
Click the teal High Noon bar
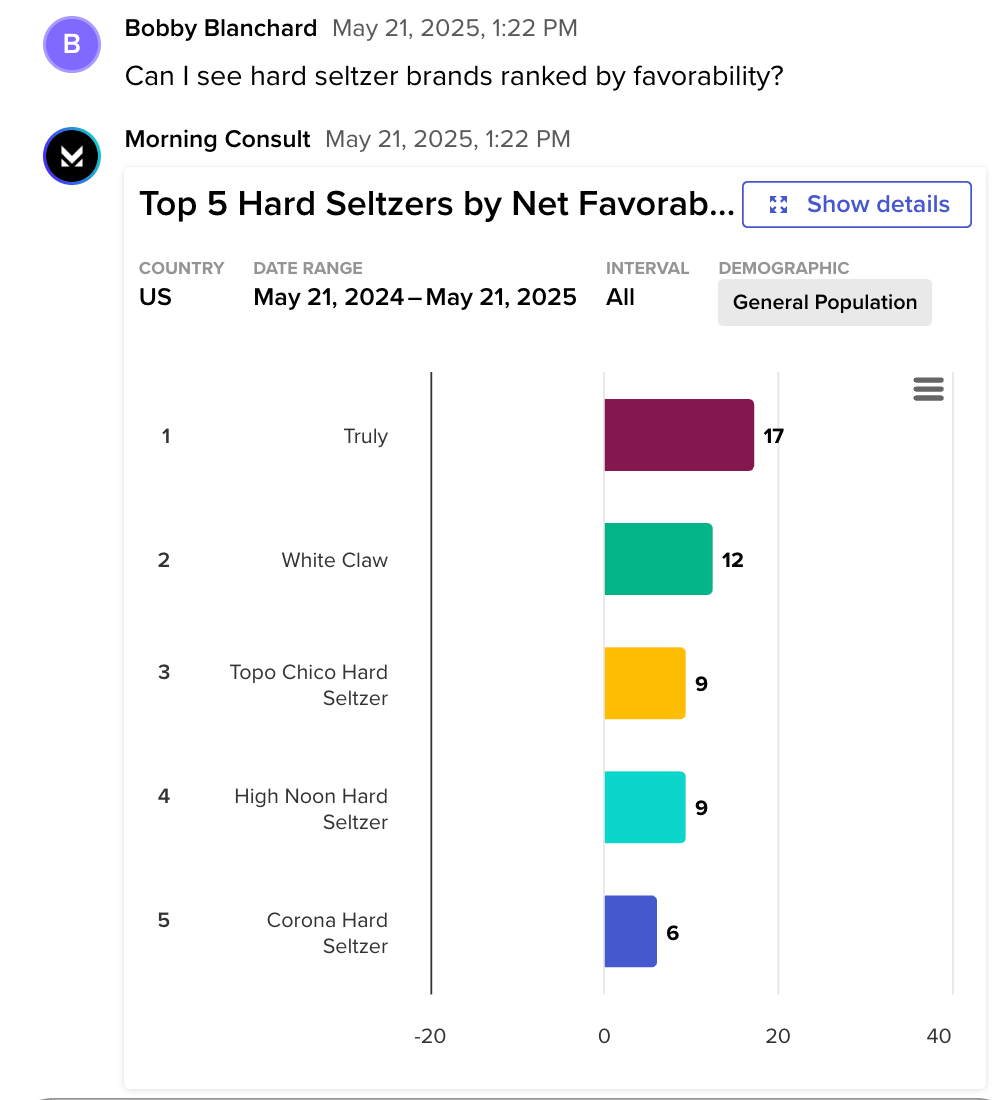click(644, 807)
